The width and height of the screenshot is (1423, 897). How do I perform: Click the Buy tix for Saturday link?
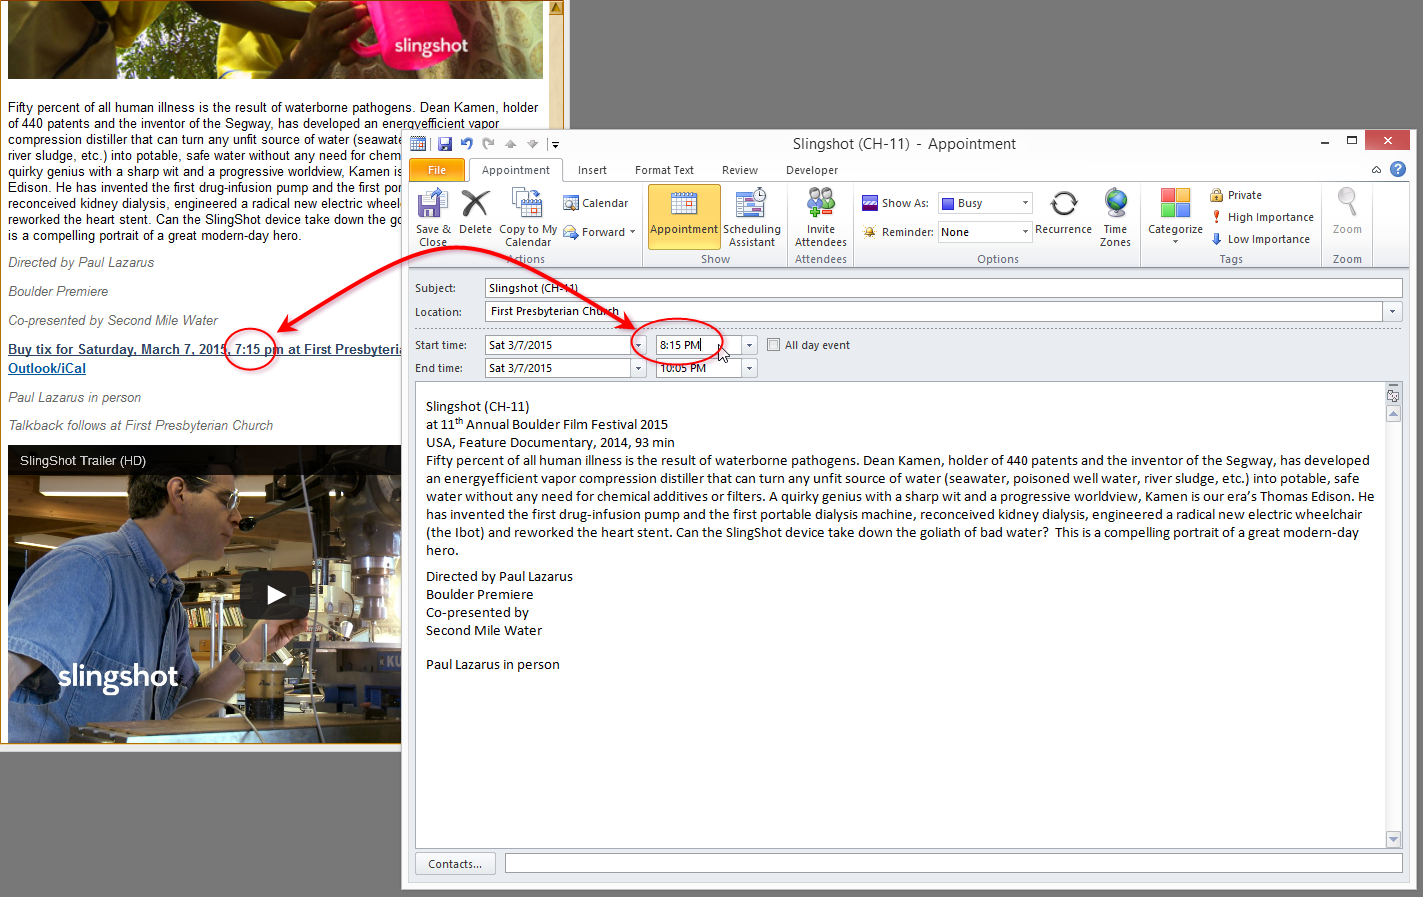(x=205, y=349)
